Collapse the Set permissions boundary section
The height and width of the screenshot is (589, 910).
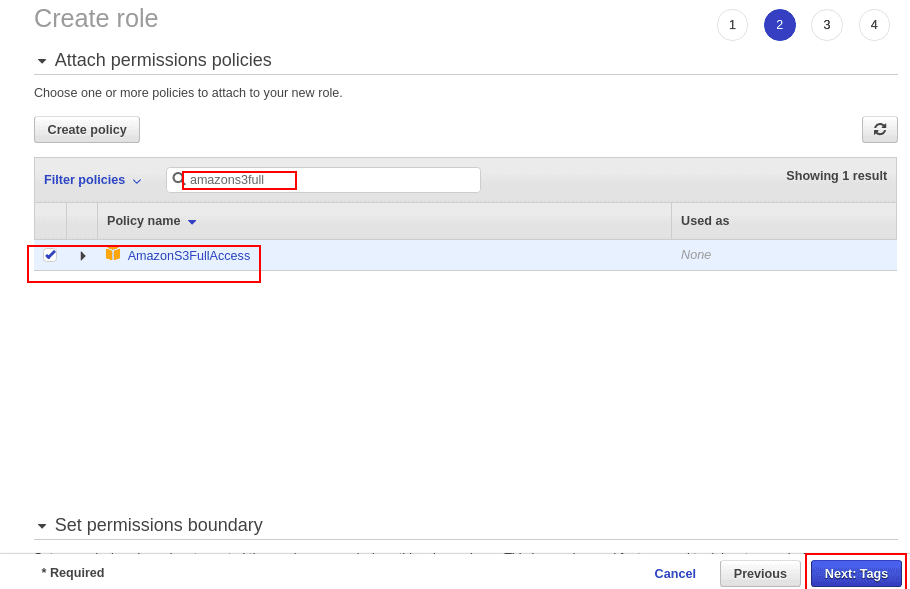pos(42,526)
